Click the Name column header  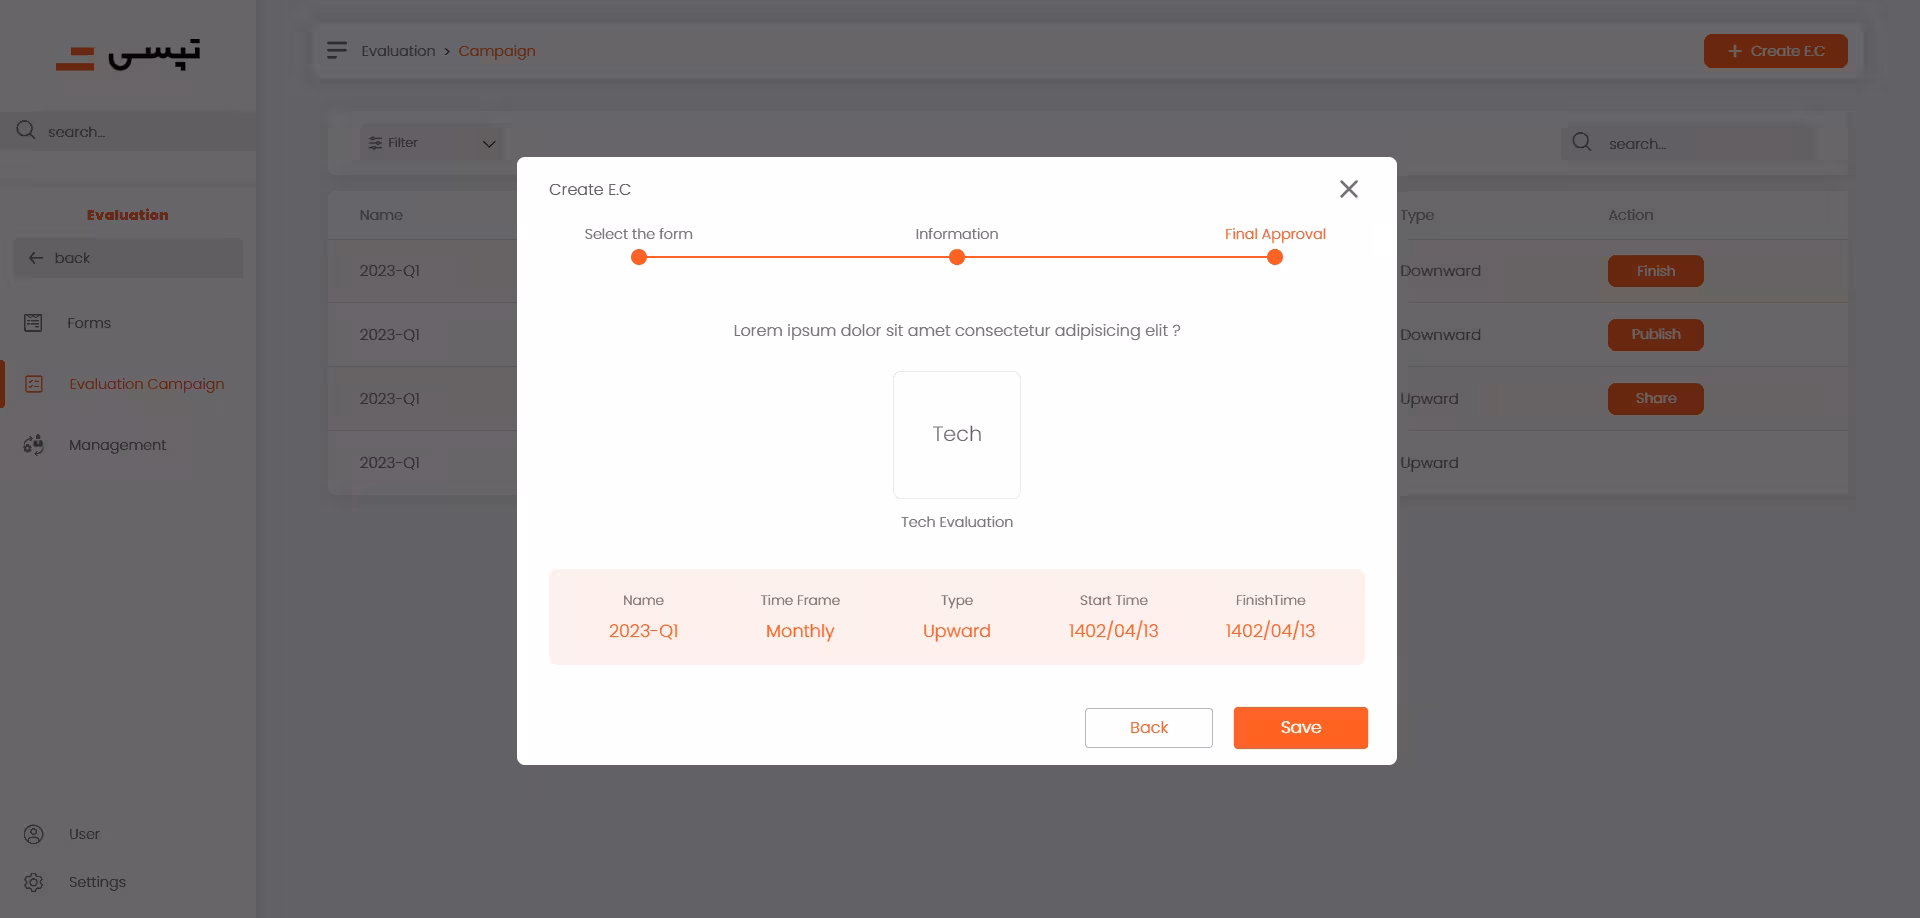[x=381, y=215]
